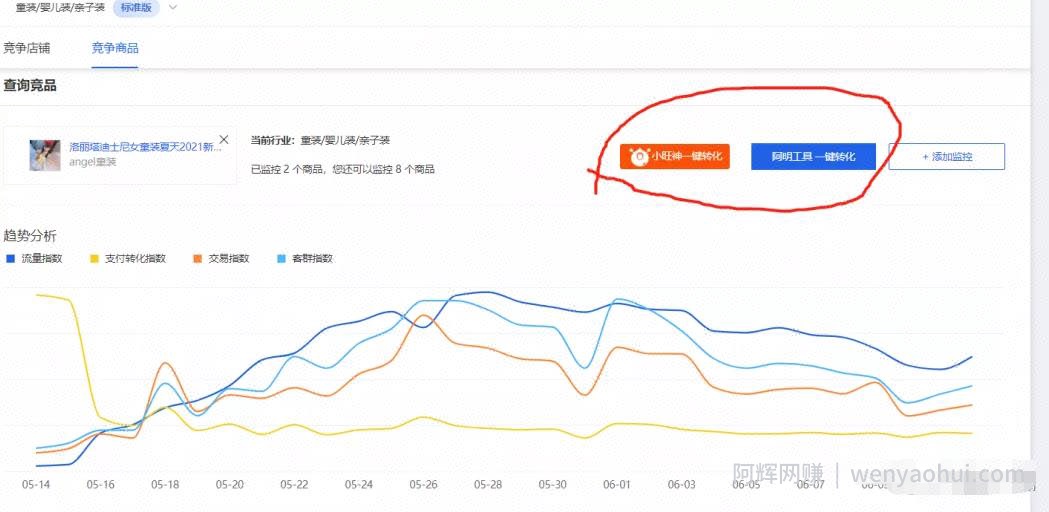This screenshot has width=1049, height=512.
Task: Toggle the 交易指数 legend swatch
Action: tap(197, 258)
